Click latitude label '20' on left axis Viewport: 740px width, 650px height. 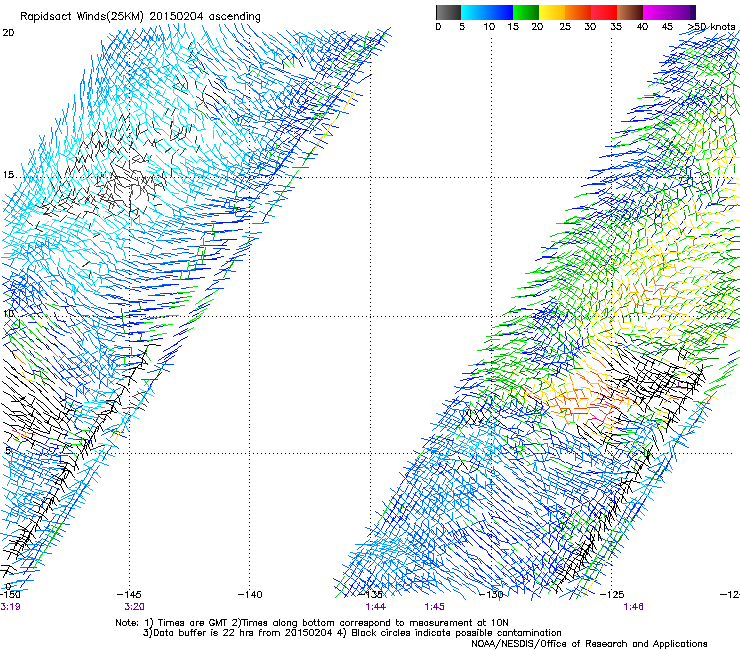click(8, 33)
